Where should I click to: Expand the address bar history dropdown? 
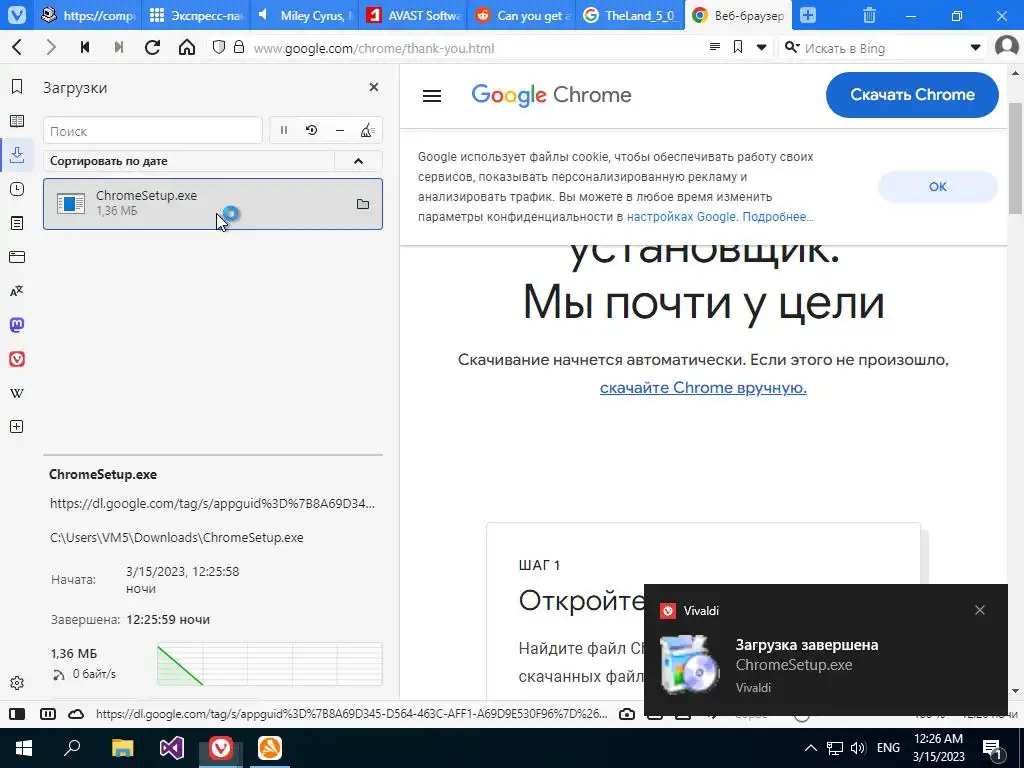(761, 47)
